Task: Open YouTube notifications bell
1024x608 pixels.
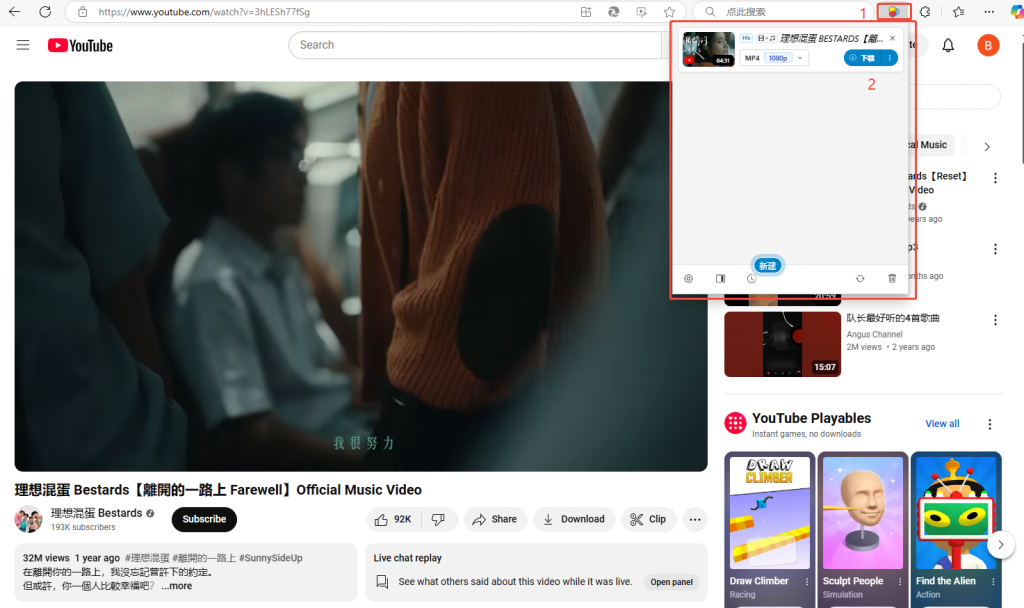Action: coord(948,45)
